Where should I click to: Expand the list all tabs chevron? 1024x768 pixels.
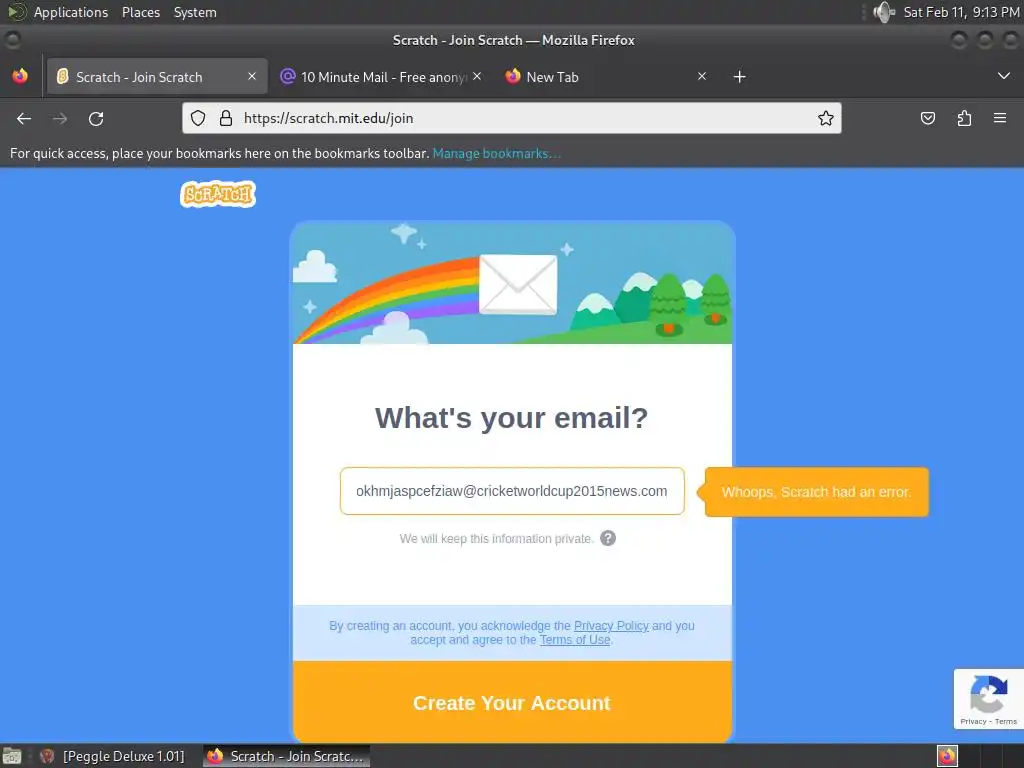click(x=1004, y=76)
